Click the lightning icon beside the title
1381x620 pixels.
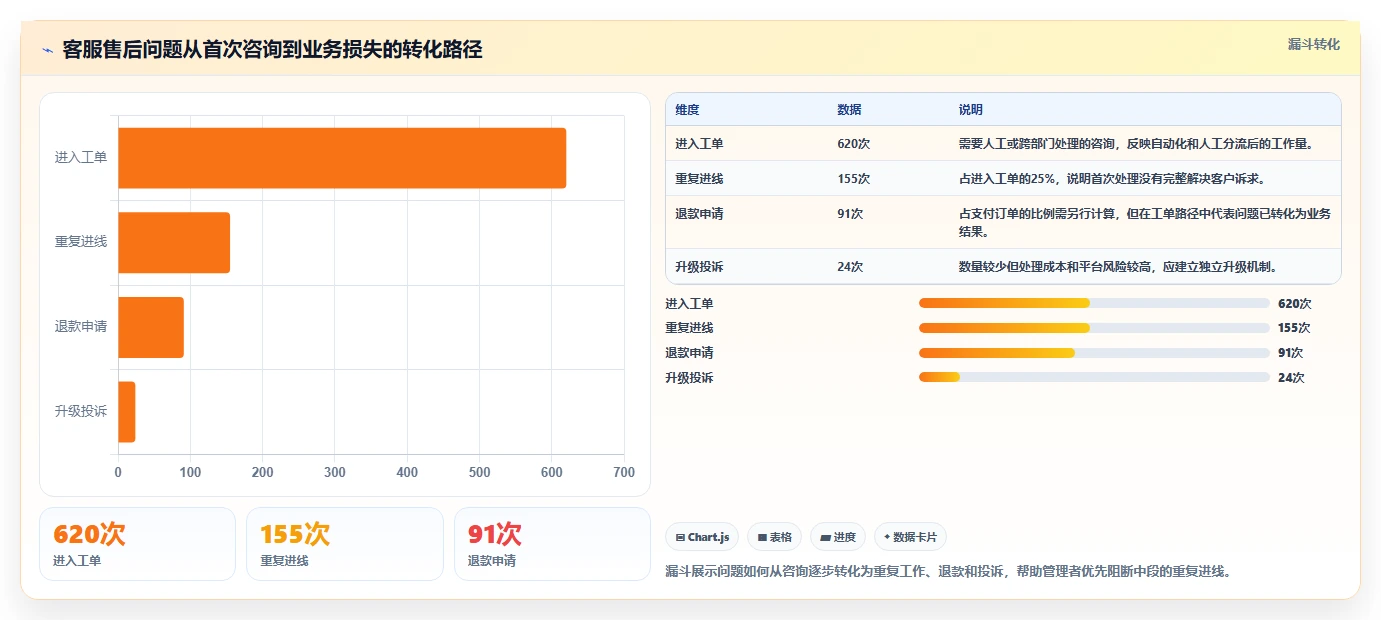coord(47,50)
